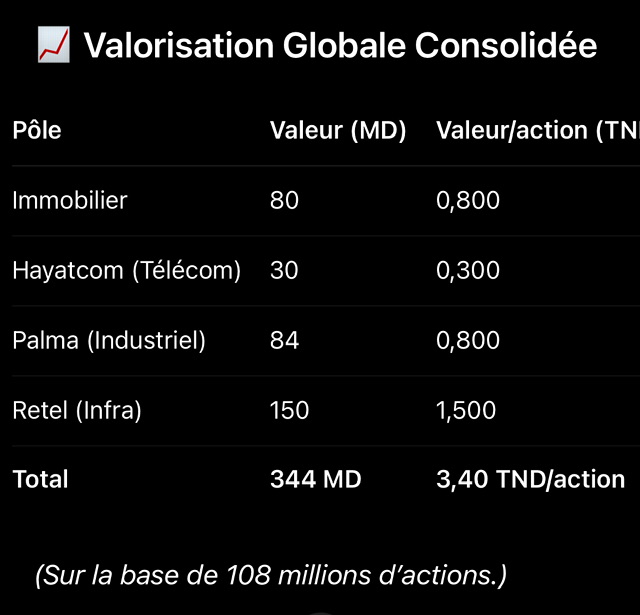The height and width of the screenshot is (615, 640).
Task: Select the value 84 for Palma
Action: [284, 341]
